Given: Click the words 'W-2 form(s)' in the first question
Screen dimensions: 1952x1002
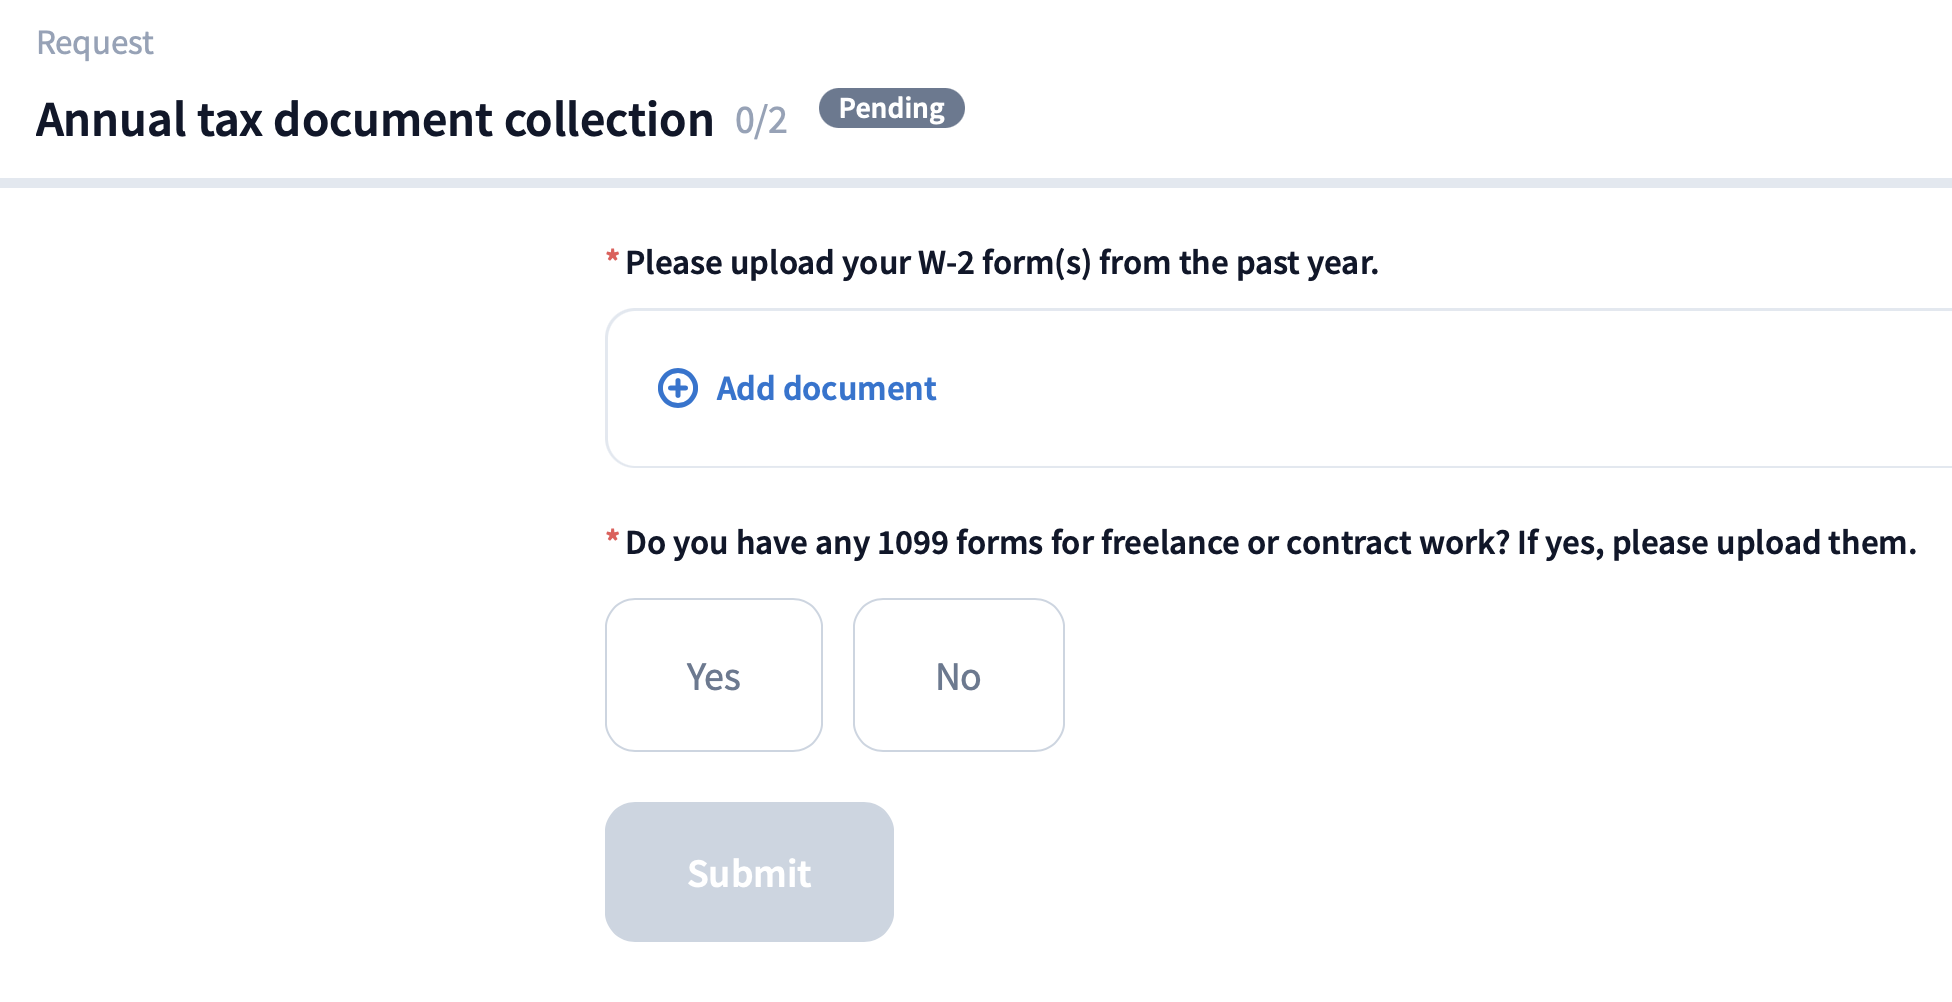Looking at the screenshot, I should [x=1004, y=263].
